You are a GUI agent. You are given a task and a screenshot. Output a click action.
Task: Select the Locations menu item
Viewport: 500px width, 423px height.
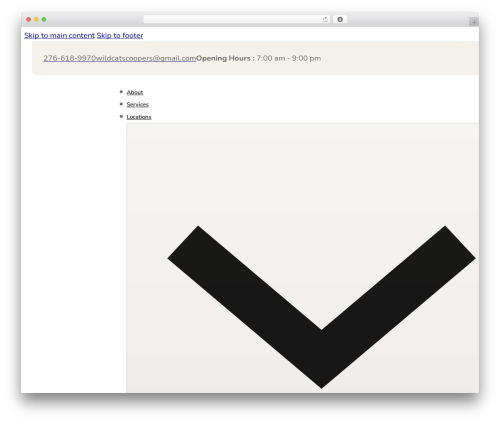click(x=139, y=117)
